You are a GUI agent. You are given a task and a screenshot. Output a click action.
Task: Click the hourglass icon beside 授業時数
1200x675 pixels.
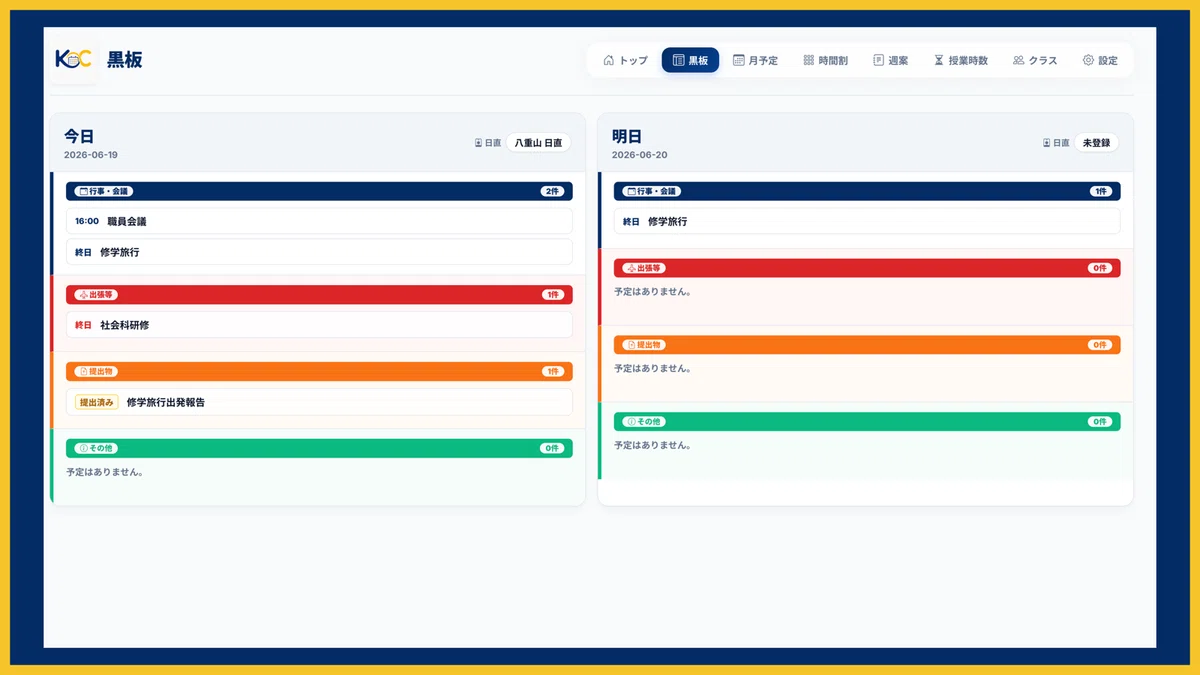click(x=939, y=60)
